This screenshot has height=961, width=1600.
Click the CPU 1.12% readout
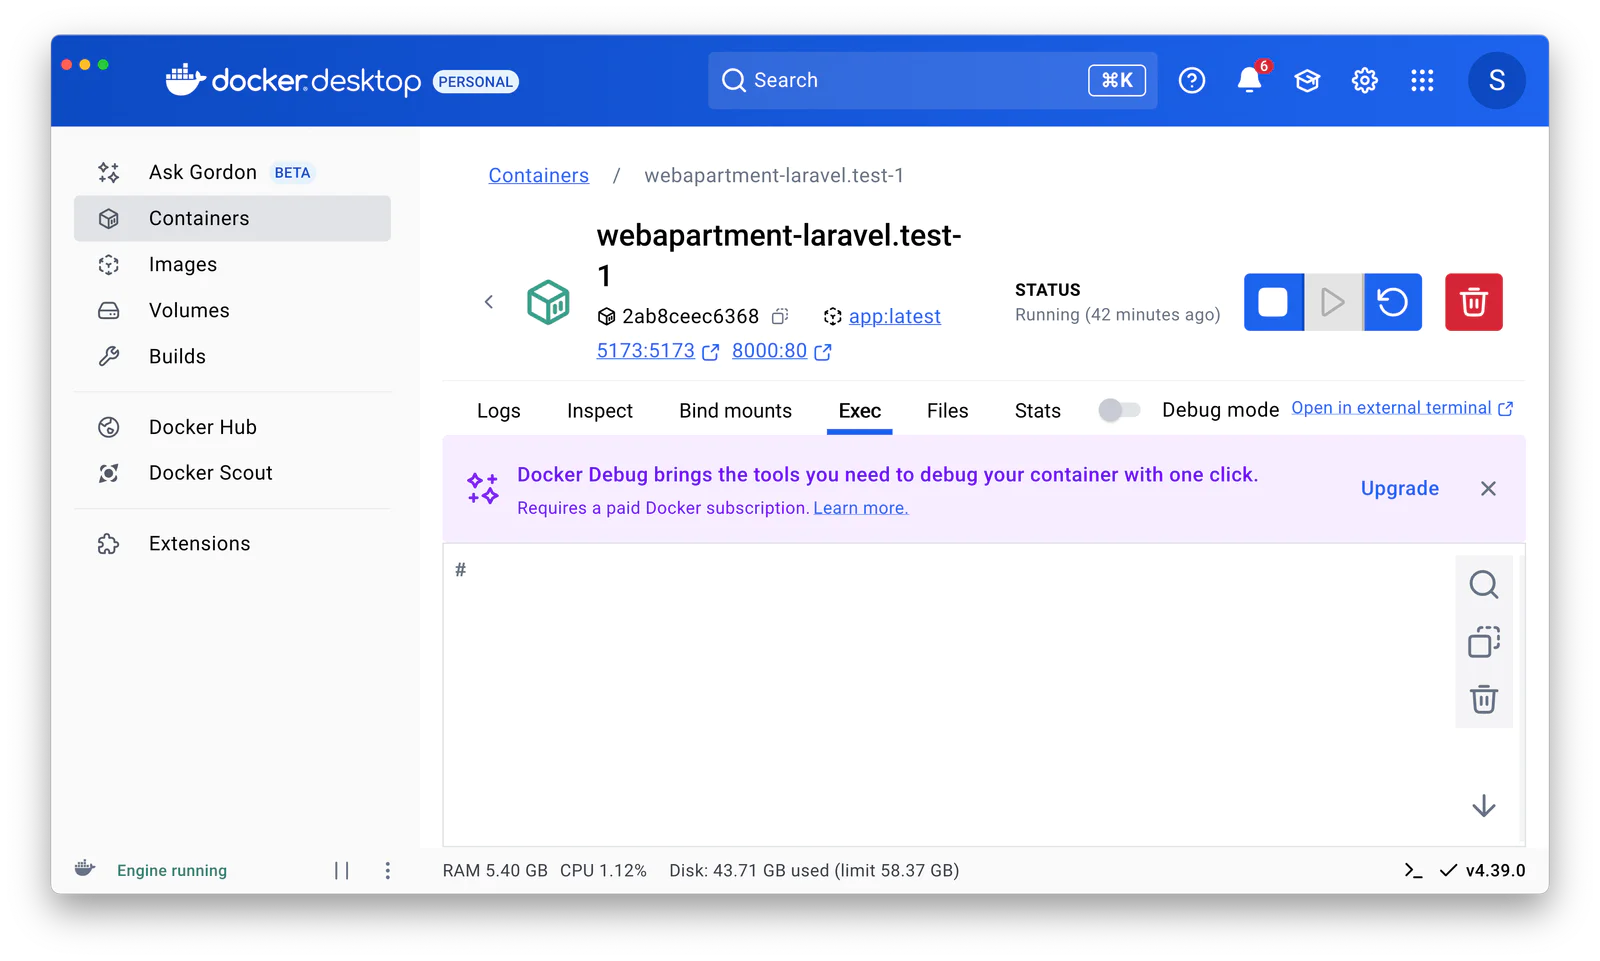(x=603, y=871)
